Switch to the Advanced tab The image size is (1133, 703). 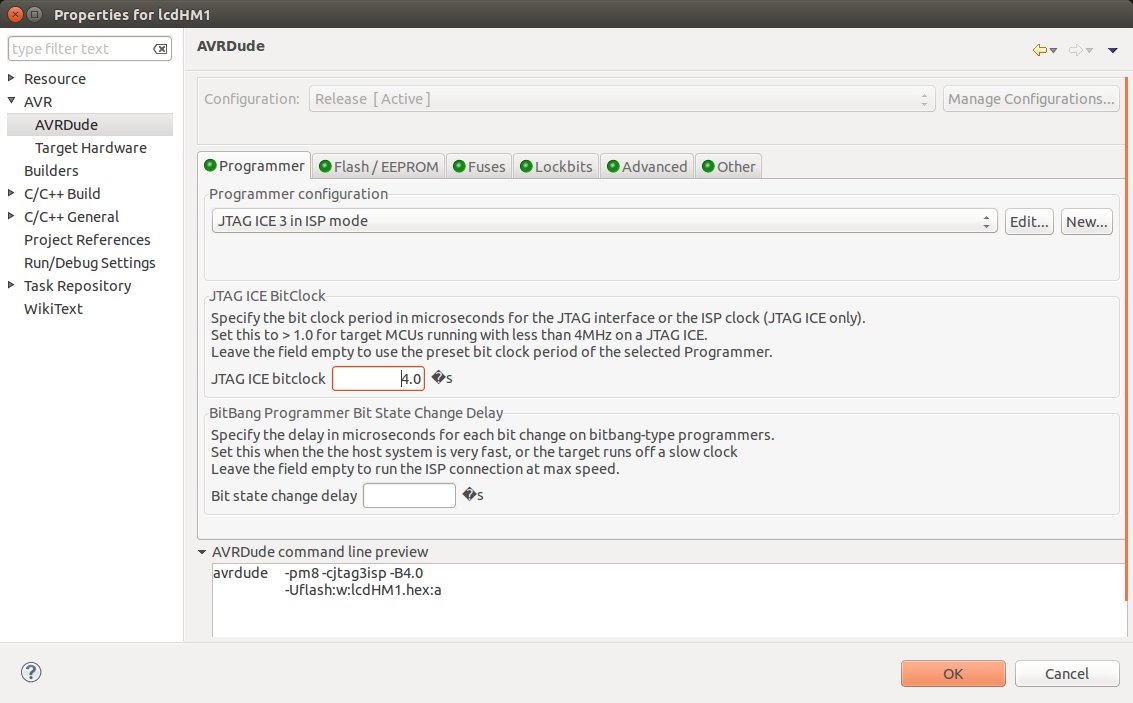pos(647,167)
